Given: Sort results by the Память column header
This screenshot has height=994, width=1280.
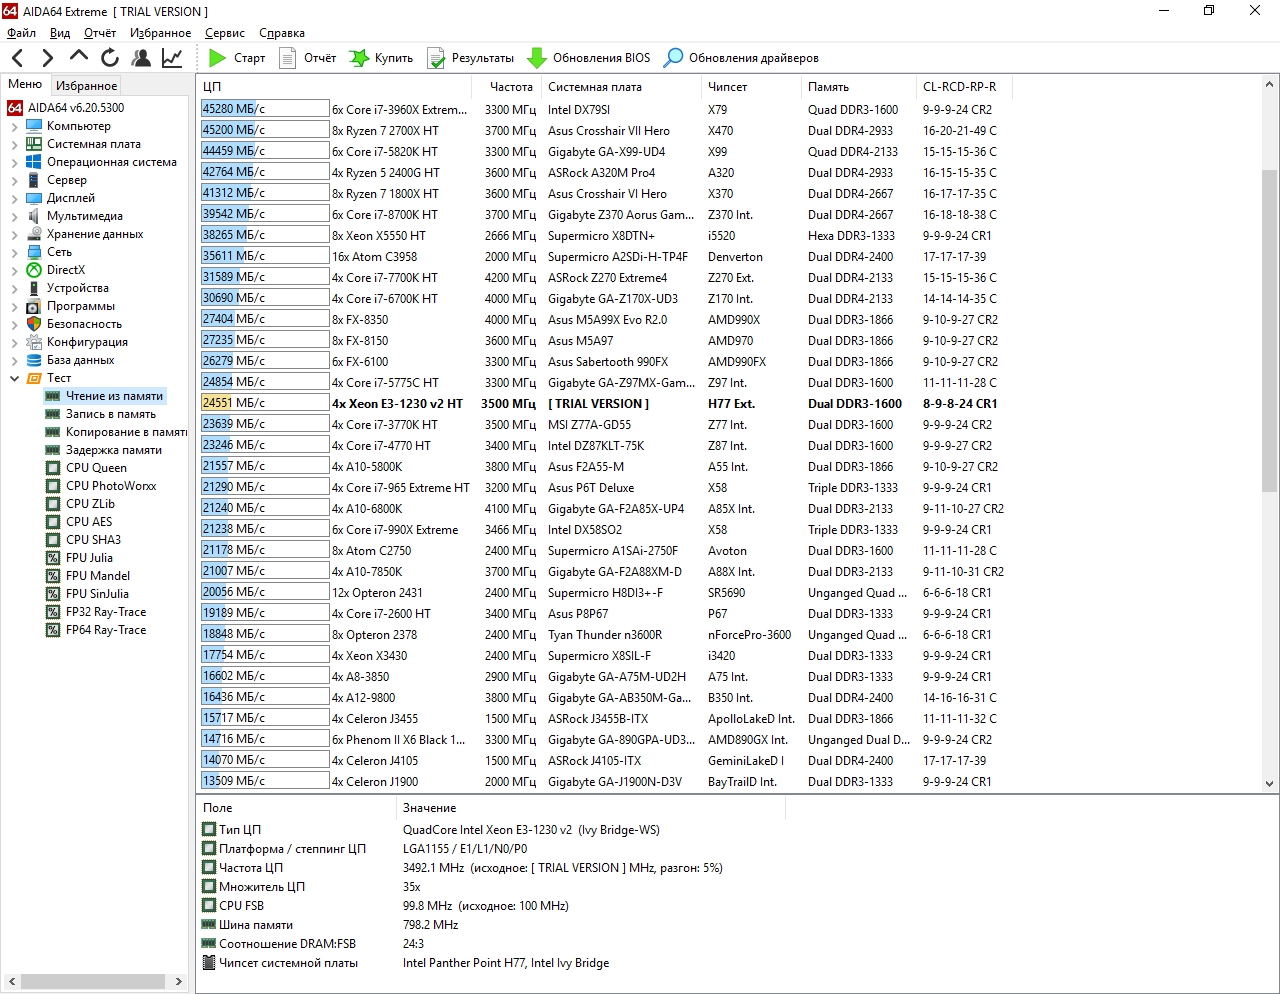Looking at the screenshot, I should tap(859, 87).
